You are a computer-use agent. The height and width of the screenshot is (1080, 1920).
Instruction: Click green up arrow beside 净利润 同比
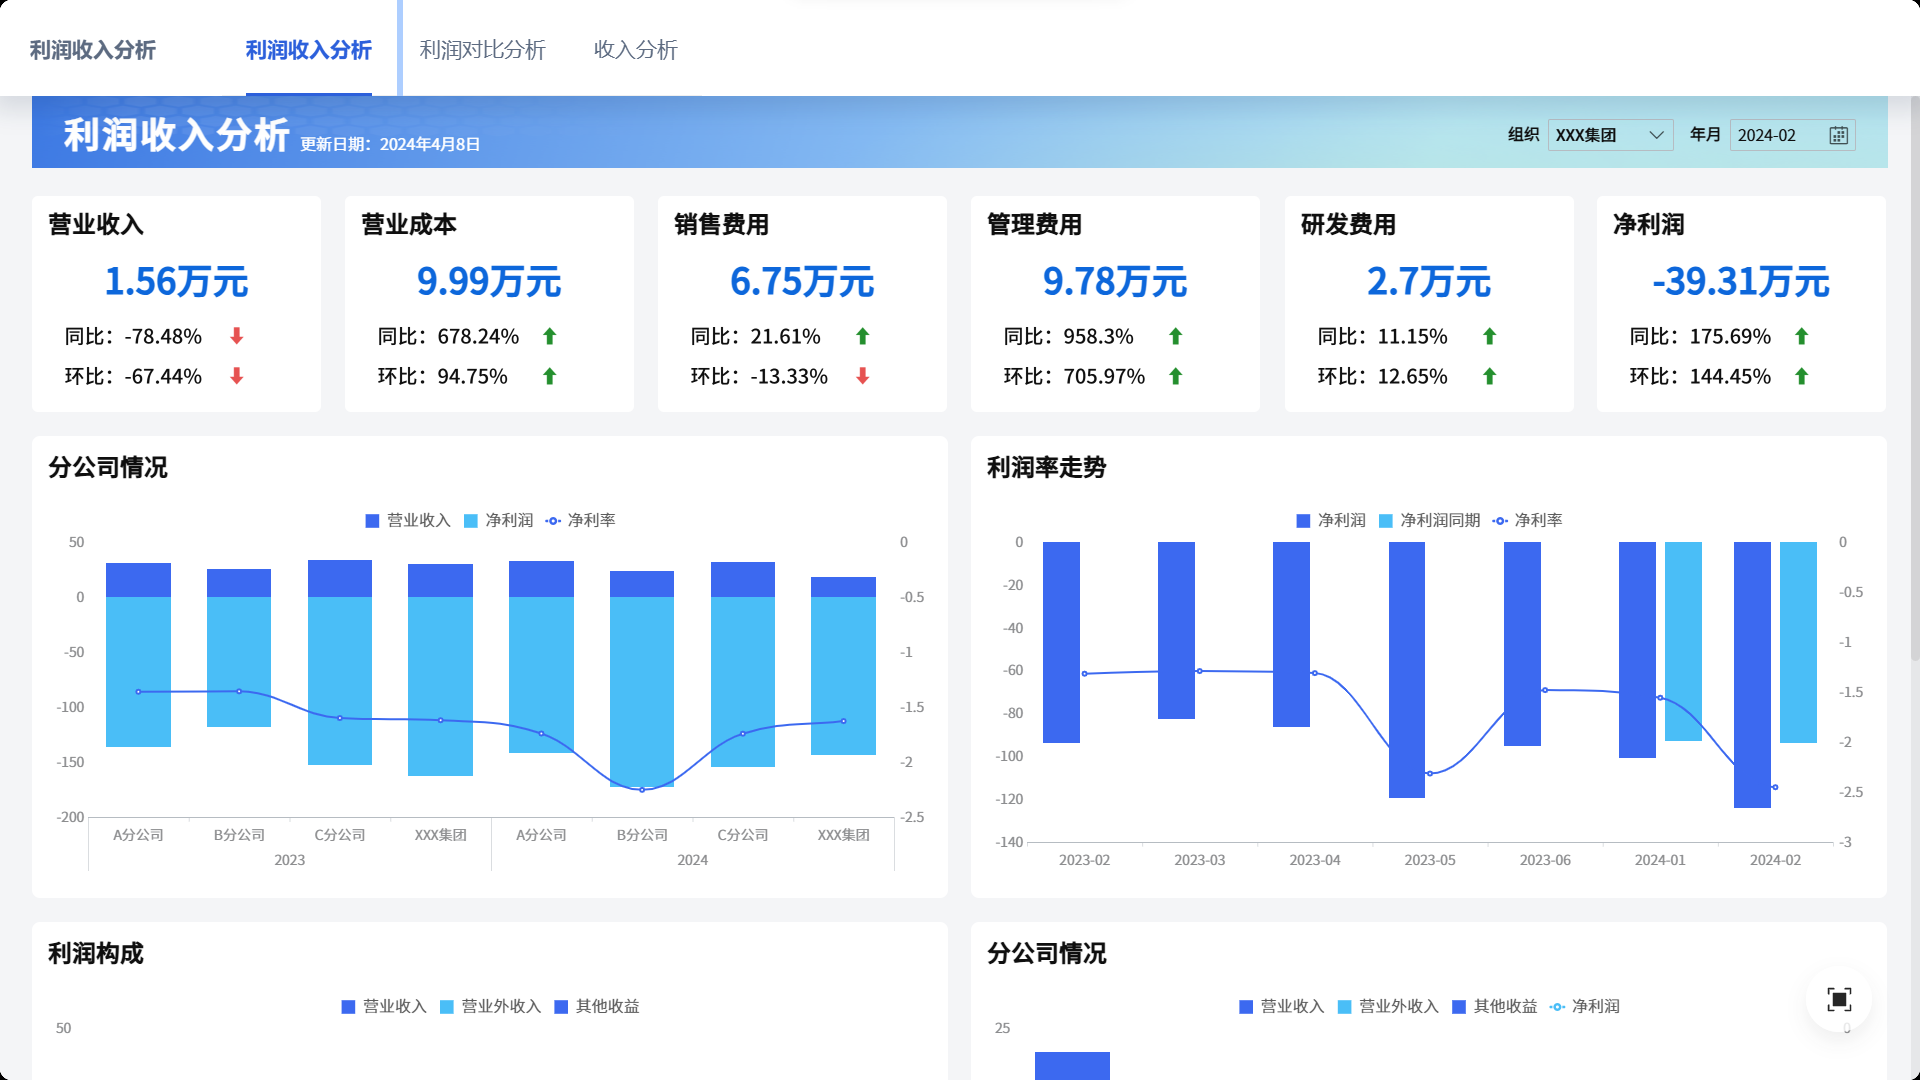(1801, 336)
